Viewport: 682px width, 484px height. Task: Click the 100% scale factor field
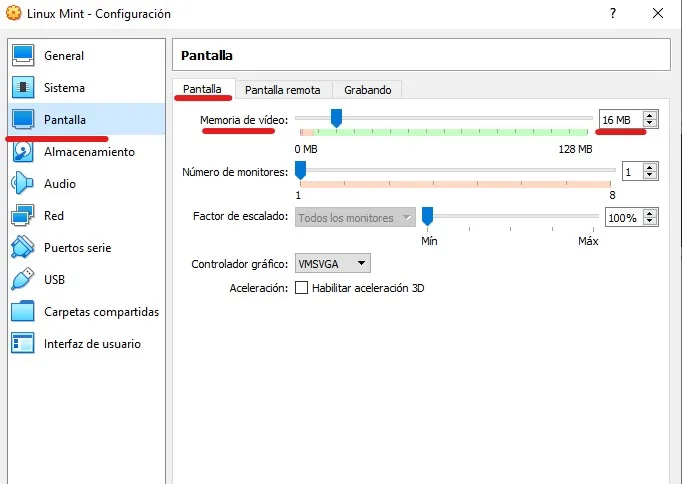(624, 217)
